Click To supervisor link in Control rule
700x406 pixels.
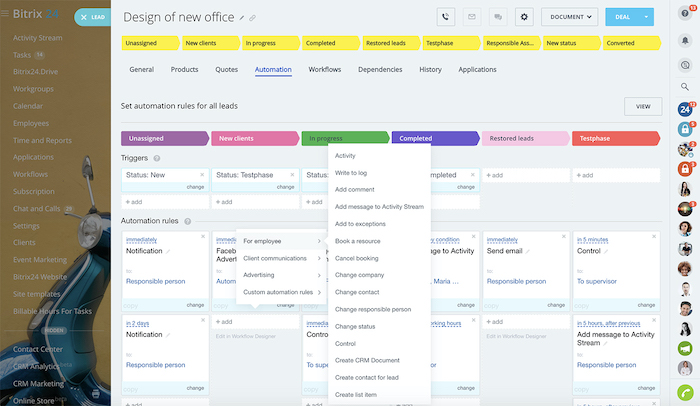coord(596,281)
